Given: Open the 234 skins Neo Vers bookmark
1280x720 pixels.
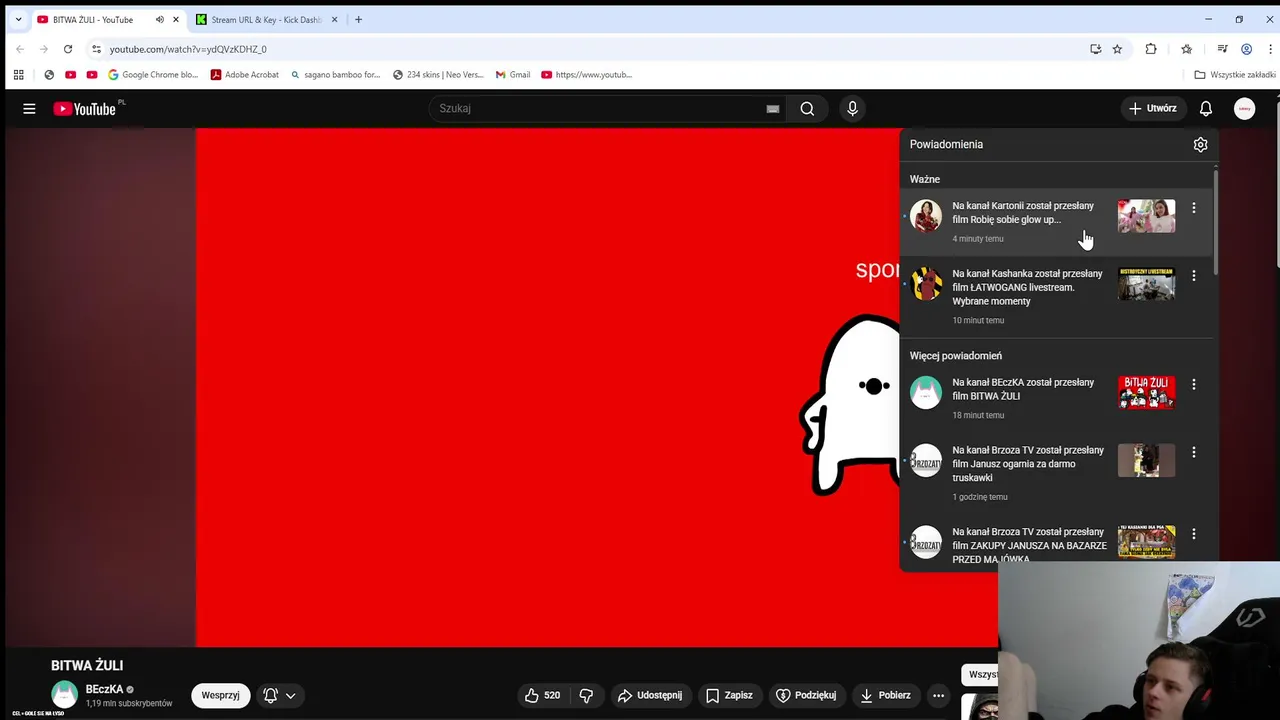Looking at the screenshot, I should point(438,74).
